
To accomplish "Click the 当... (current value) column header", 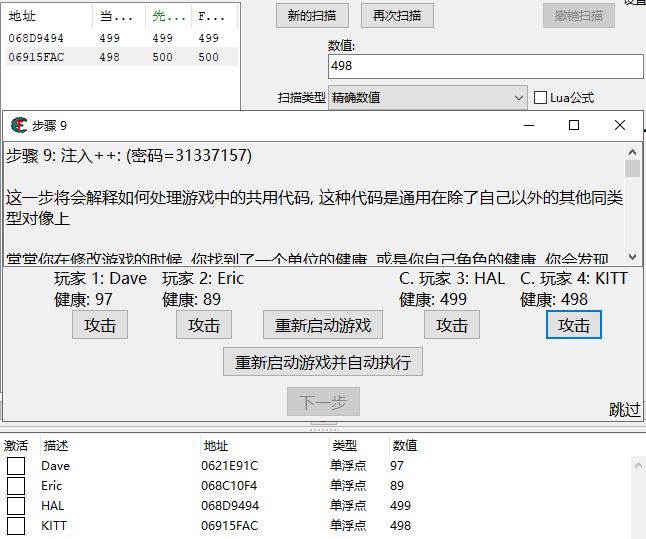I will pos(117,16).
